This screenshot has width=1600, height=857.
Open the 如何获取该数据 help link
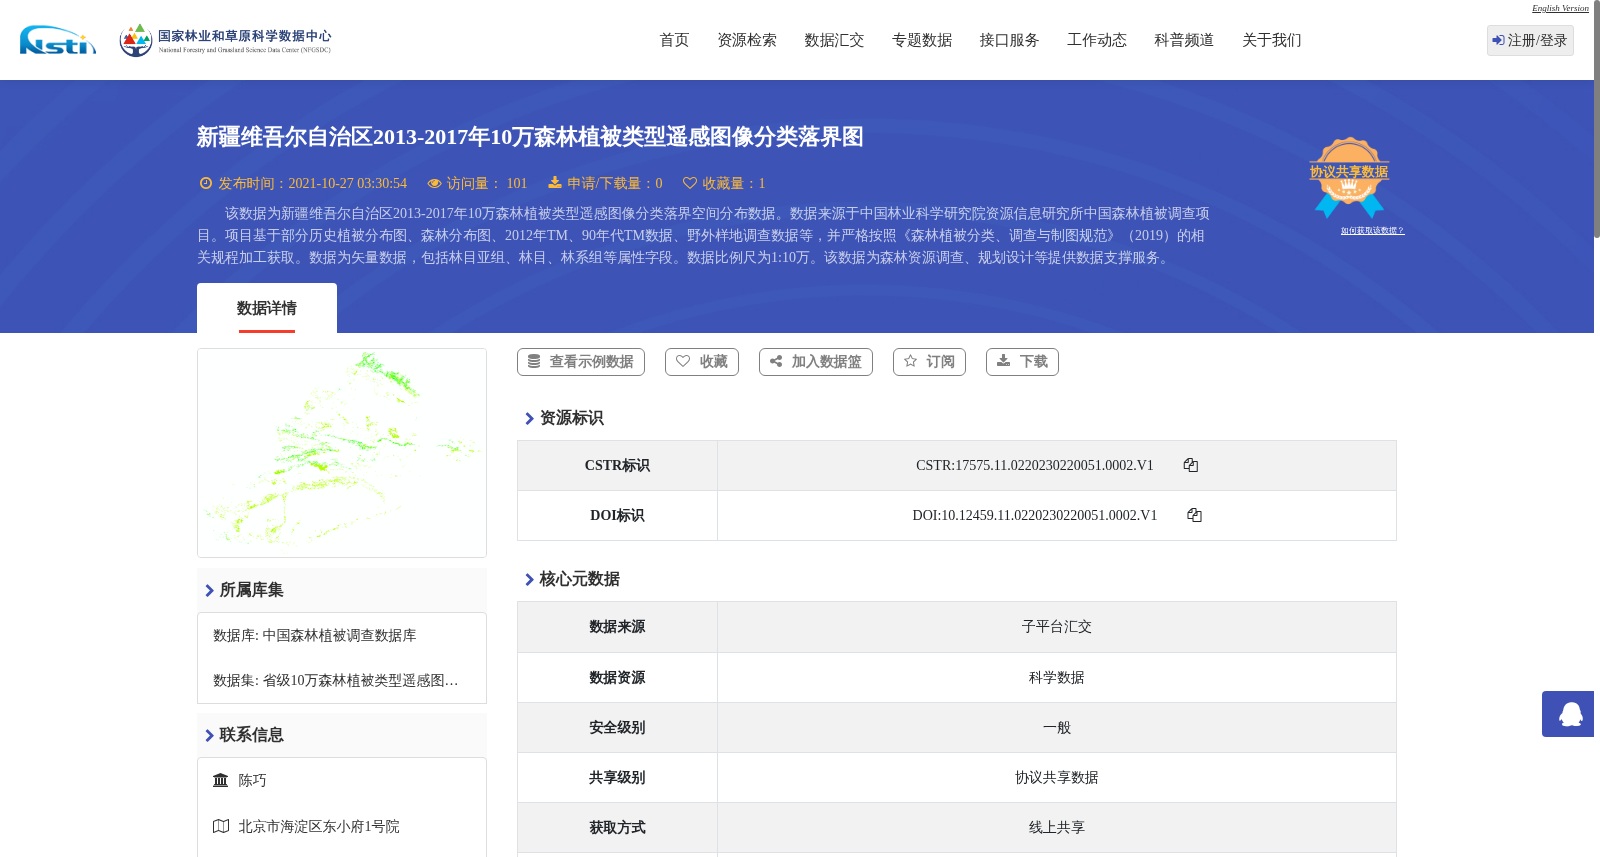[1372, 231]
